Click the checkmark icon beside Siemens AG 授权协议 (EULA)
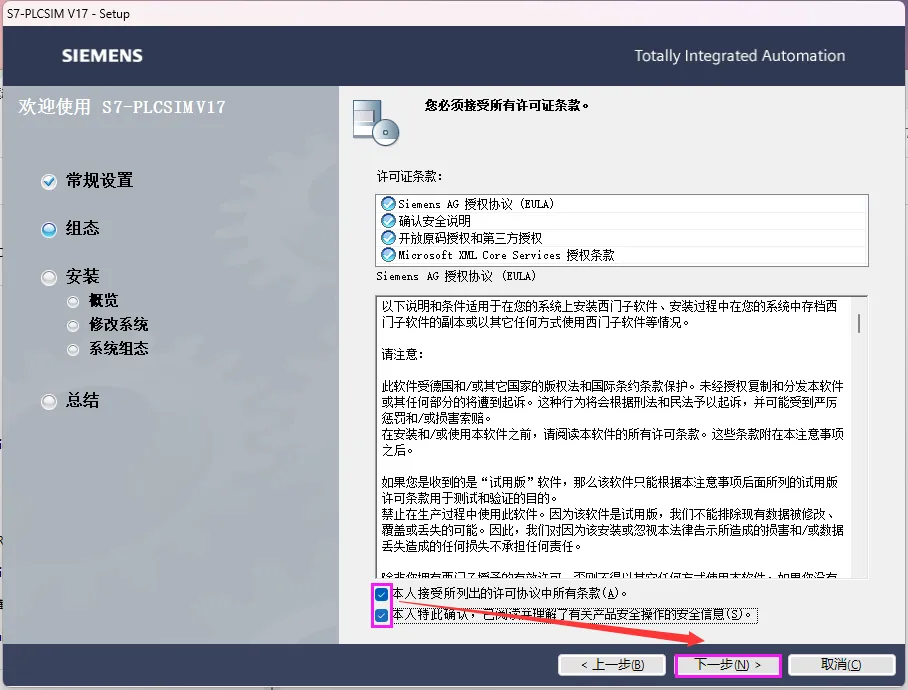The image size is (908, 690). click(388, 204)
